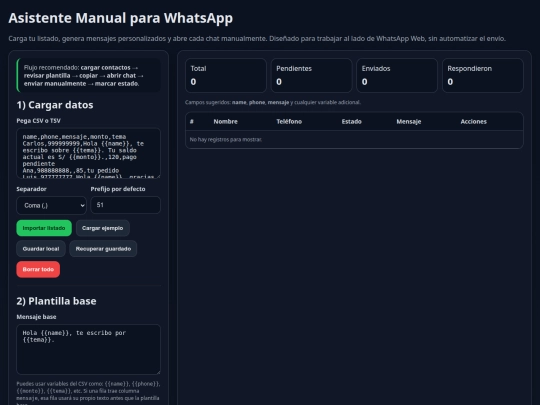540x405 pixels.
Task: Click the 'Mensaje base' label
Action: [36, 317]
